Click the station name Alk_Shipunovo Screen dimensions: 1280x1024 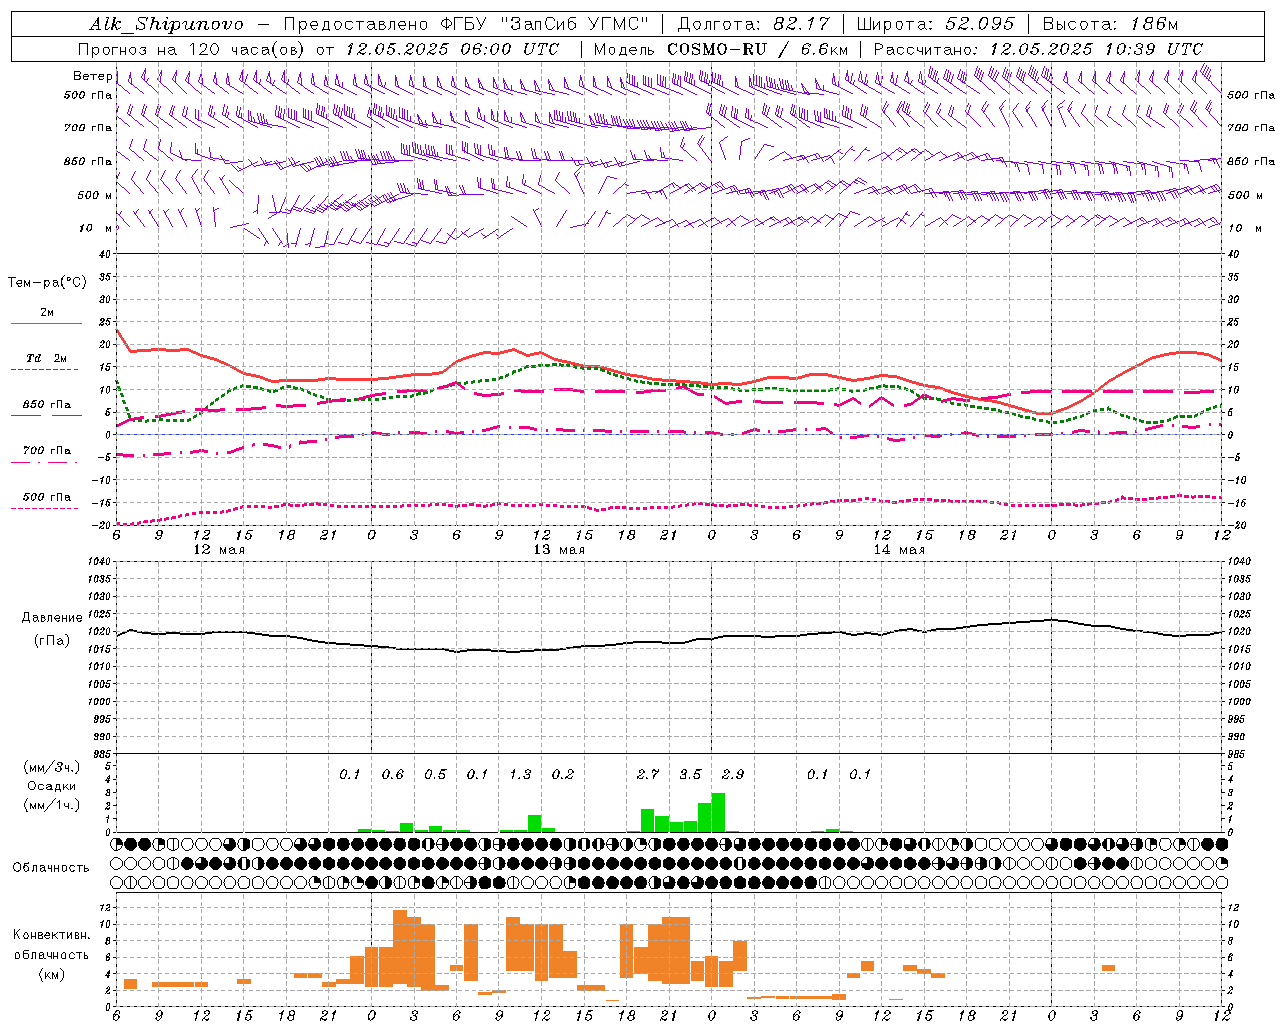(x=166, y=24)
